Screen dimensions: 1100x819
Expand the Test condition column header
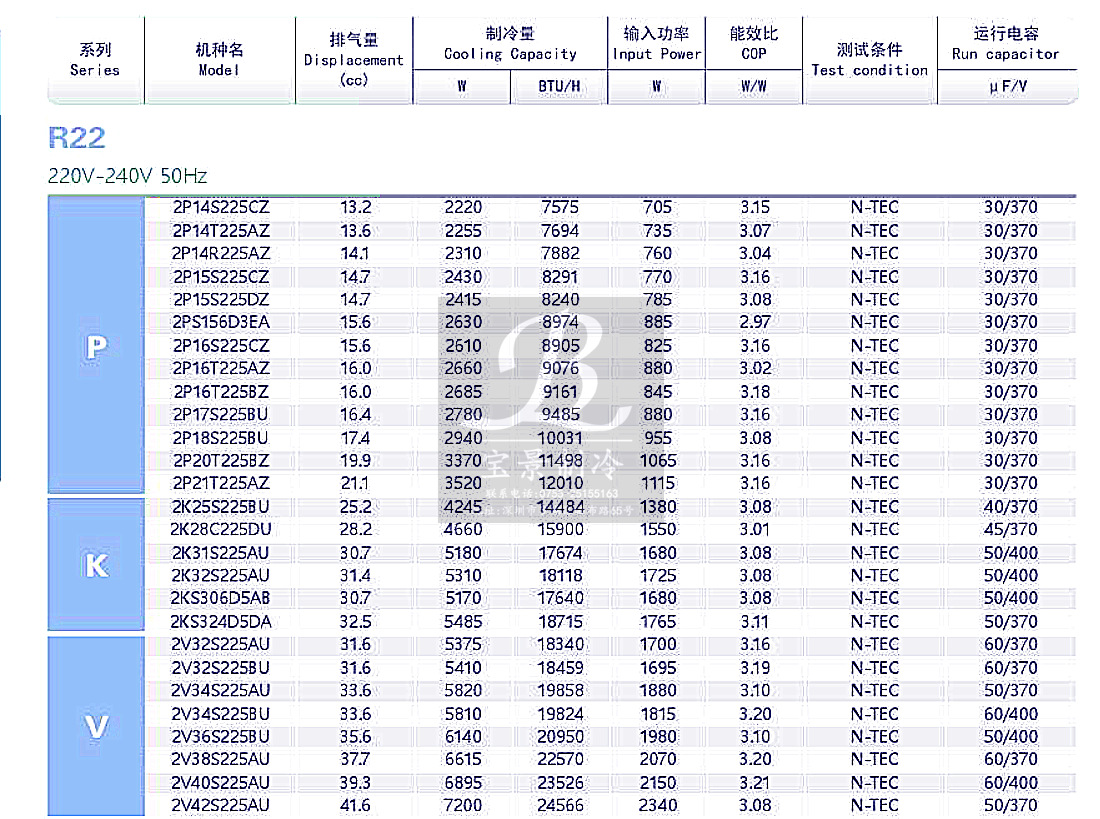(869, 57)
